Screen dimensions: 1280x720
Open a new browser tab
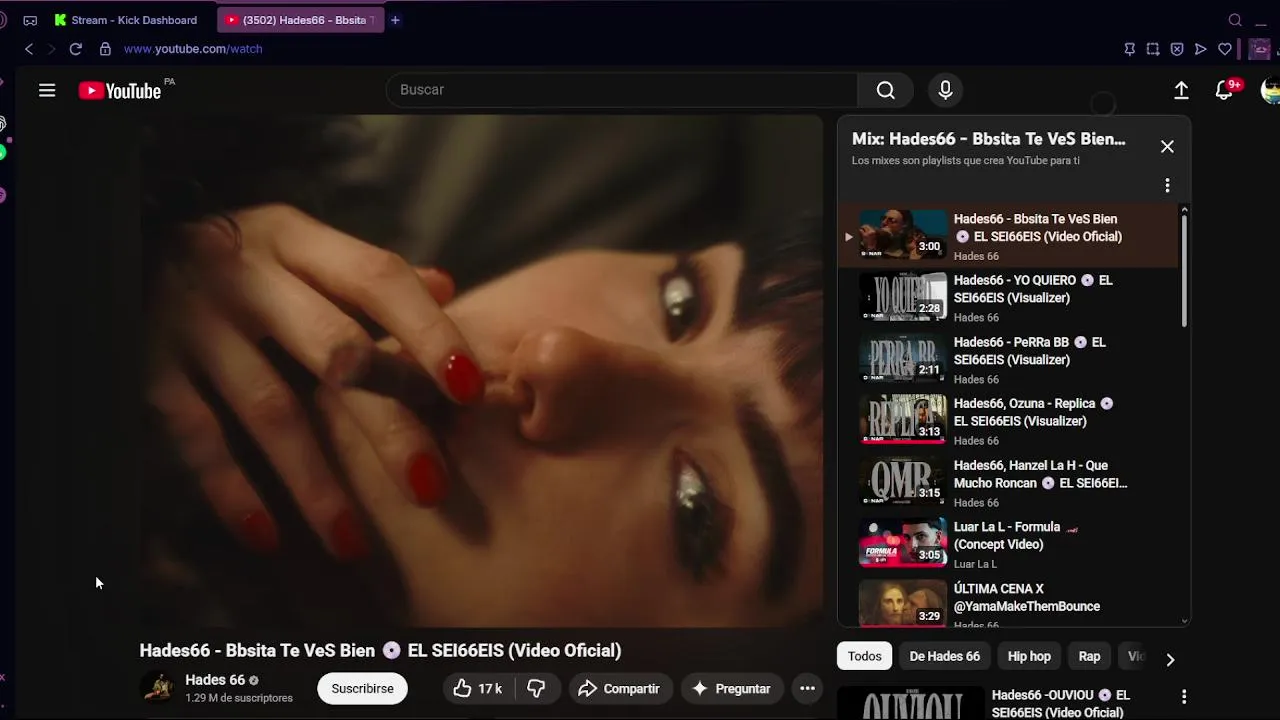395,20
